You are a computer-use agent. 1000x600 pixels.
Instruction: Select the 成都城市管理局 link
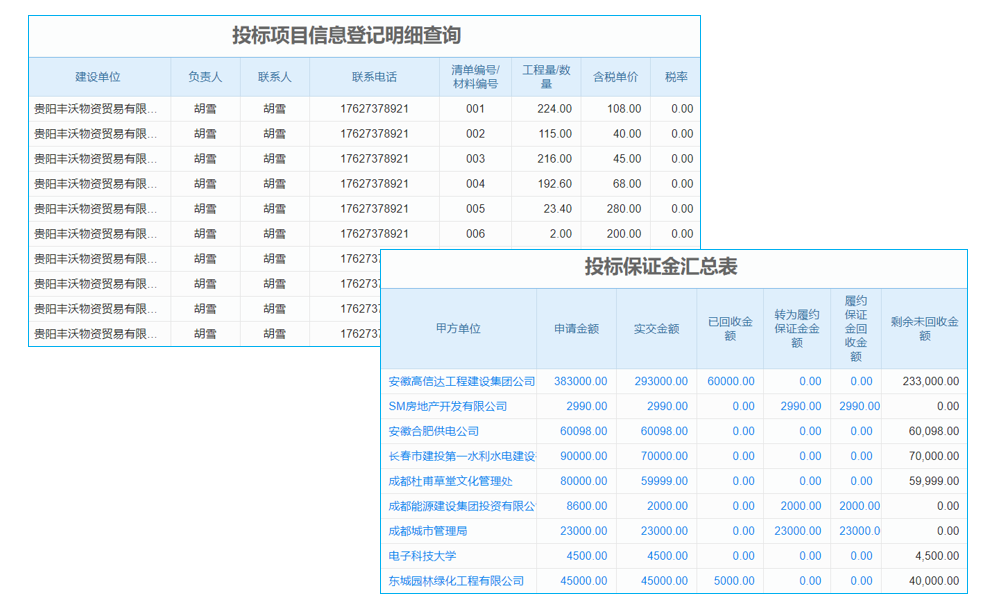point(430,531)
